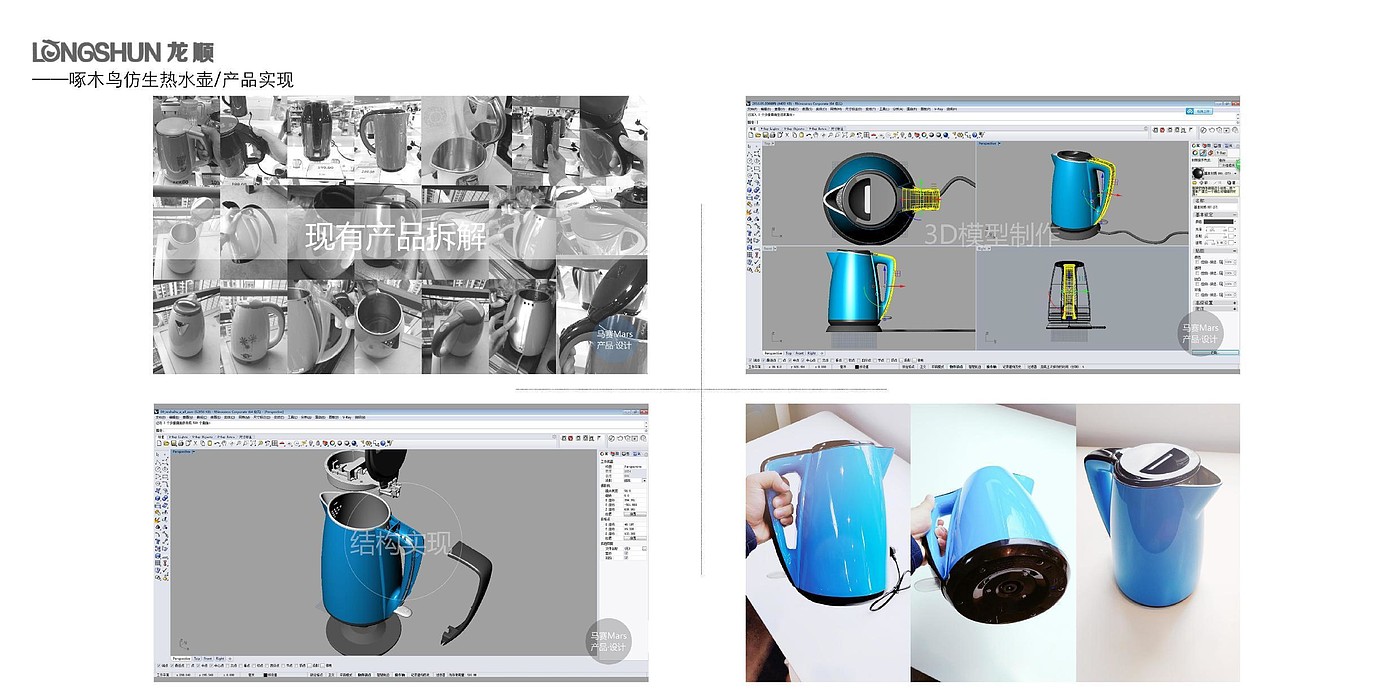Image resolution: width=1400 pixels, height=700 pixels.
Task: Click photo of hand holding blue kettle
Action: 828,543
